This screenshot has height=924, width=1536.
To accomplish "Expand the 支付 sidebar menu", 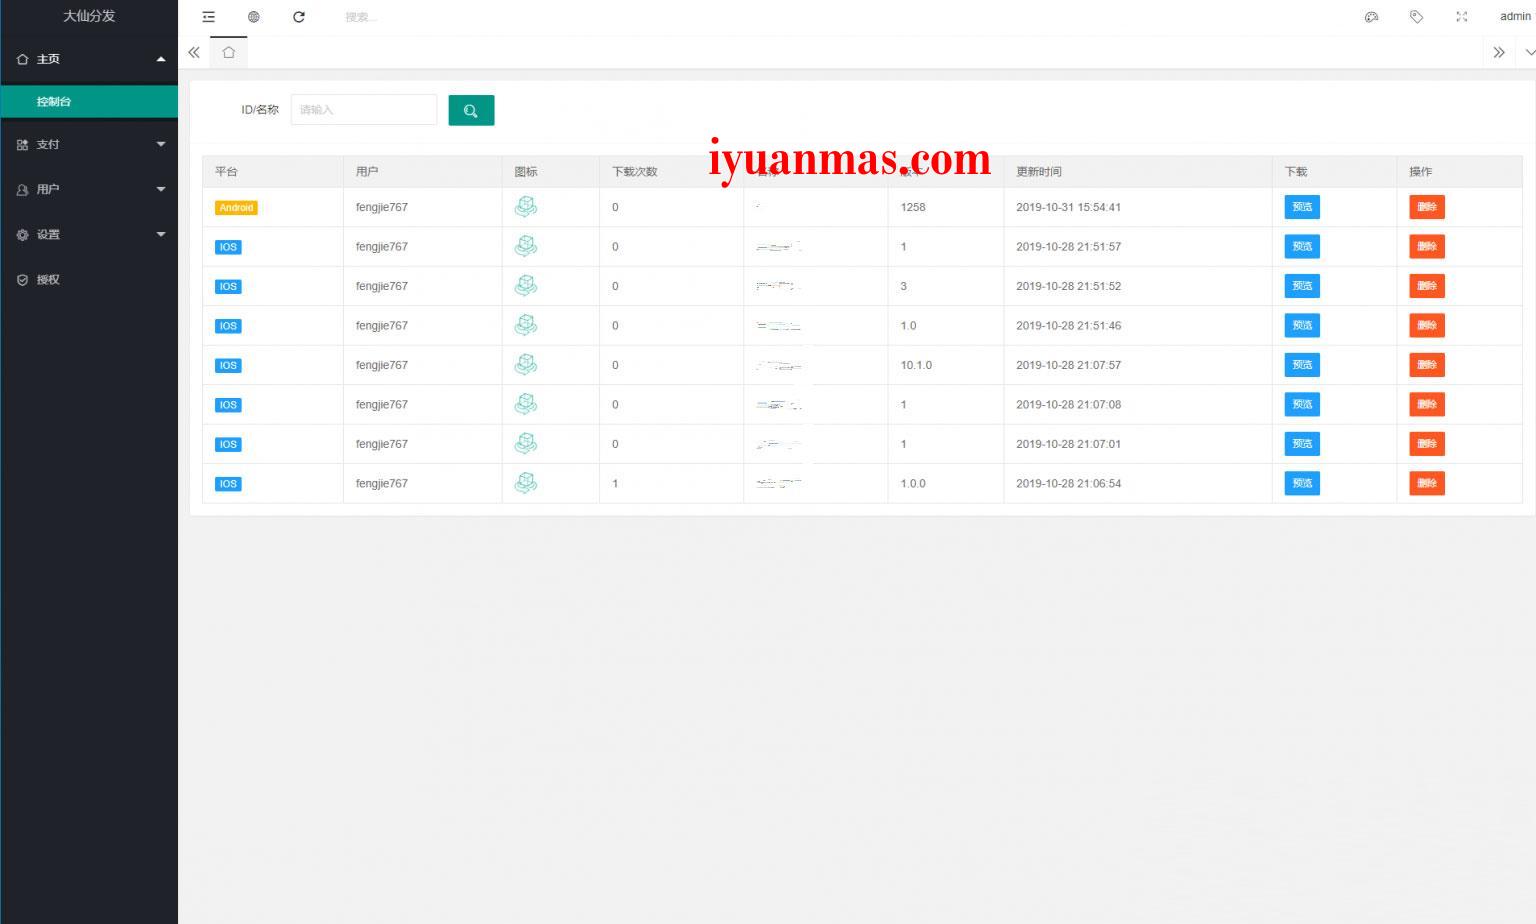I will click(89, 145).
